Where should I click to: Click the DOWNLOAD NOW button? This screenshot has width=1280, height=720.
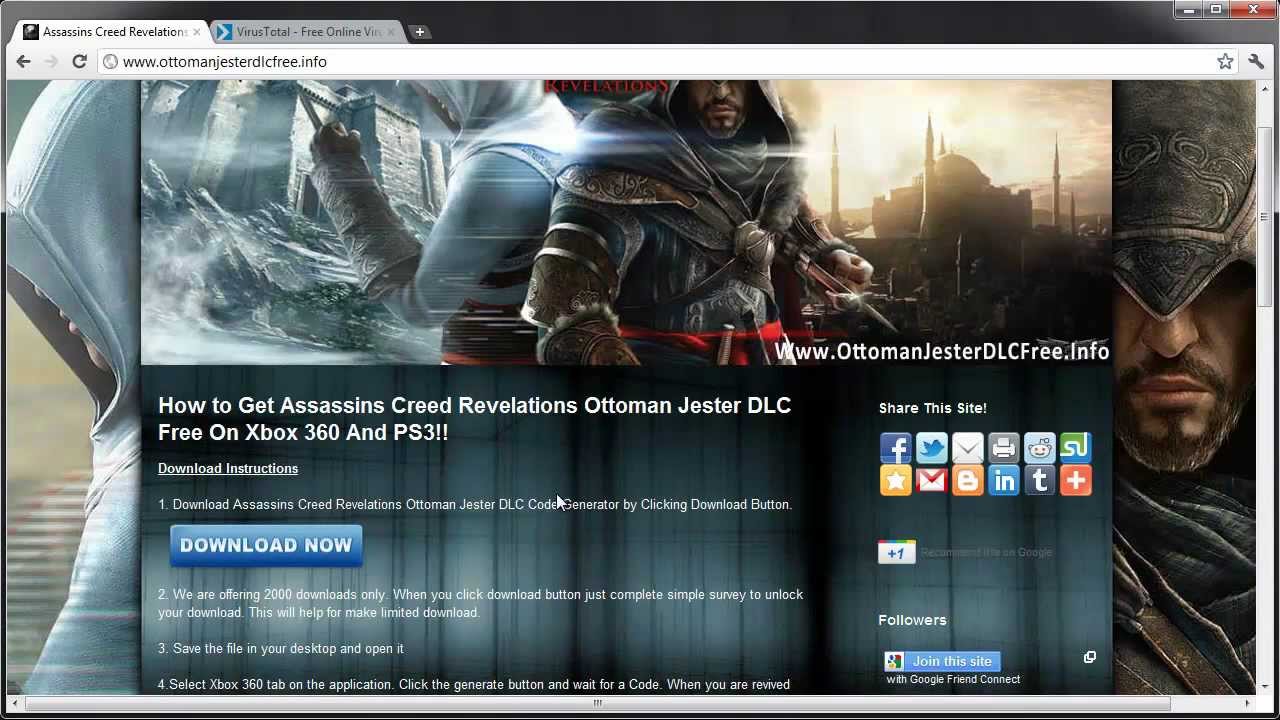266,546
